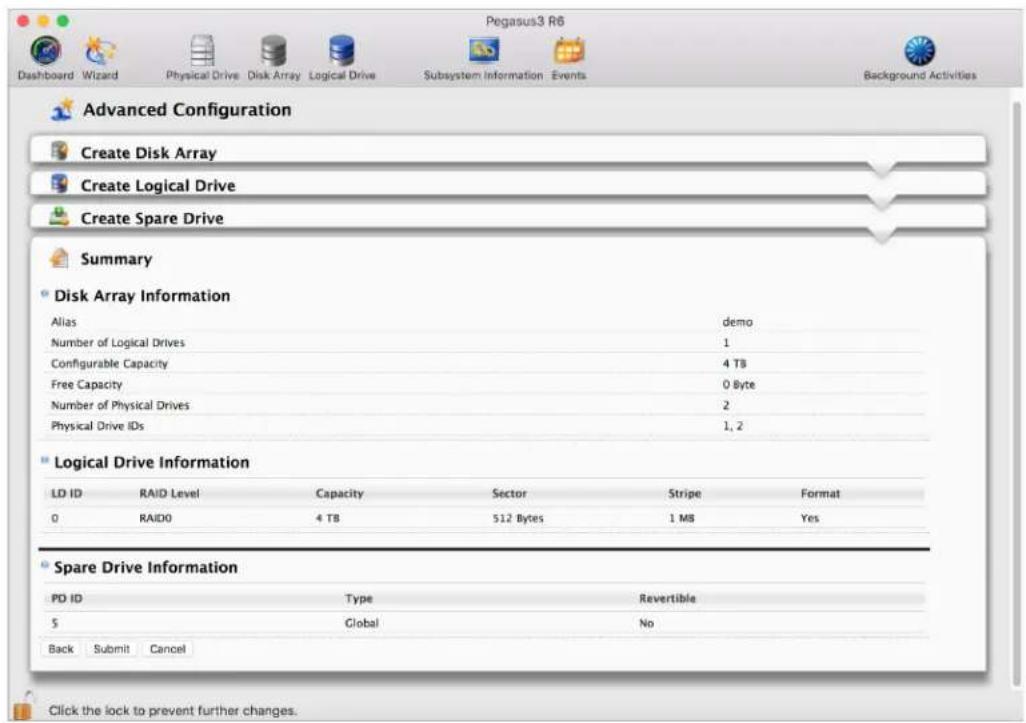Click the Revertible No cell
This screenshot has width=1026, height=723.
[646, 623]
